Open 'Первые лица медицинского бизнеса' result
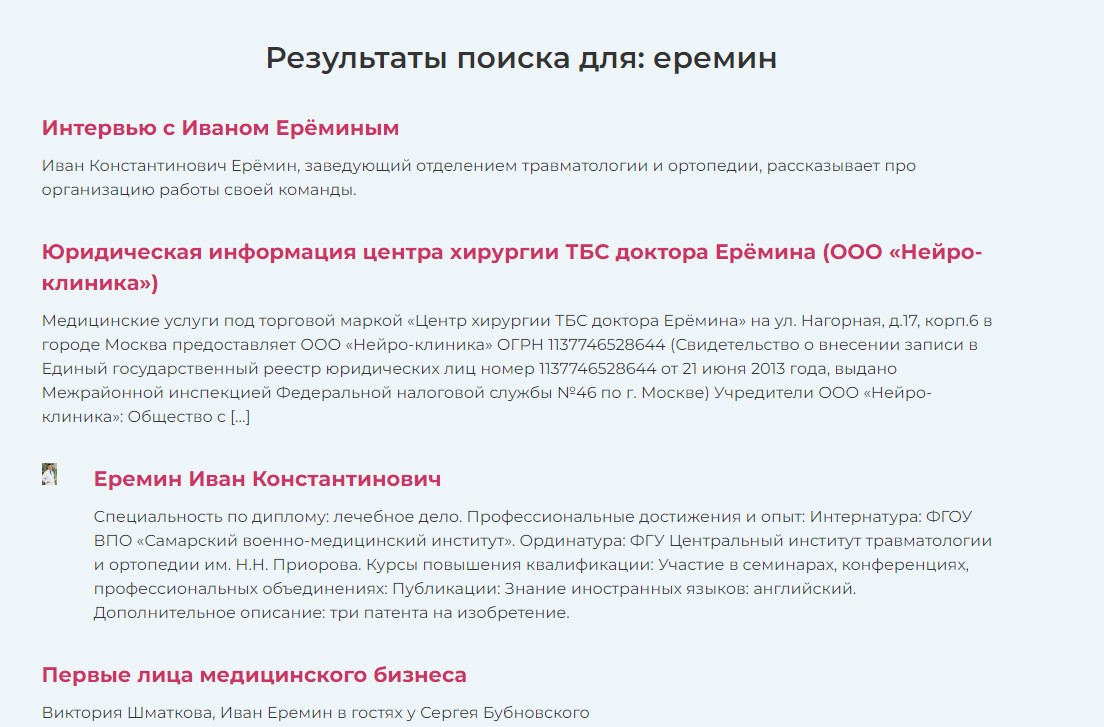Image resolution: width=1104 pixels, height=727 pixels. point(254,675)
